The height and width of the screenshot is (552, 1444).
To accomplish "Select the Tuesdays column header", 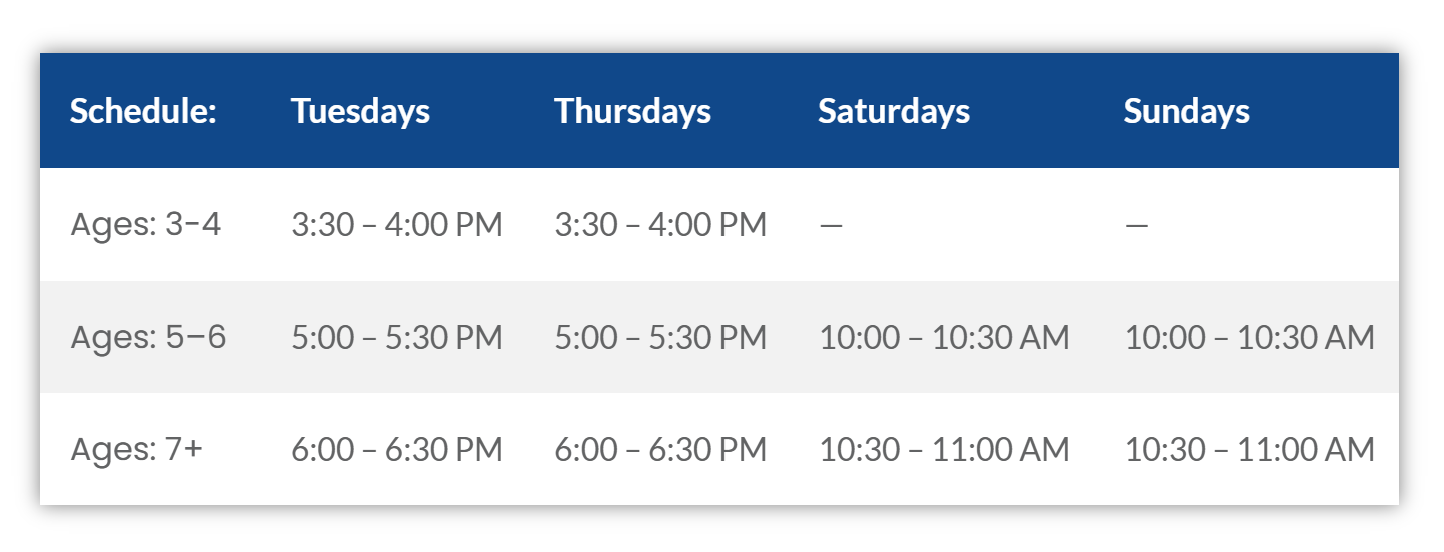I will click(360, 111).
